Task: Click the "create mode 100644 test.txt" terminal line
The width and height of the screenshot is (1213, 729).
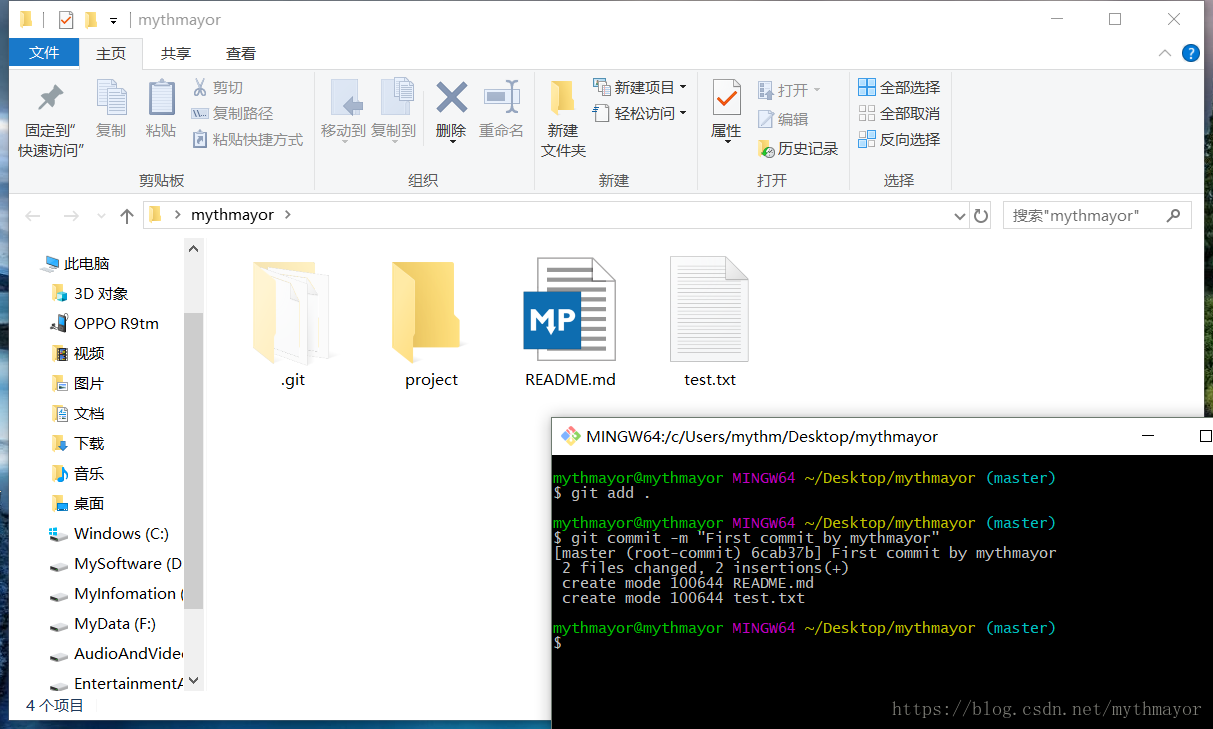Action: point(683,598)
